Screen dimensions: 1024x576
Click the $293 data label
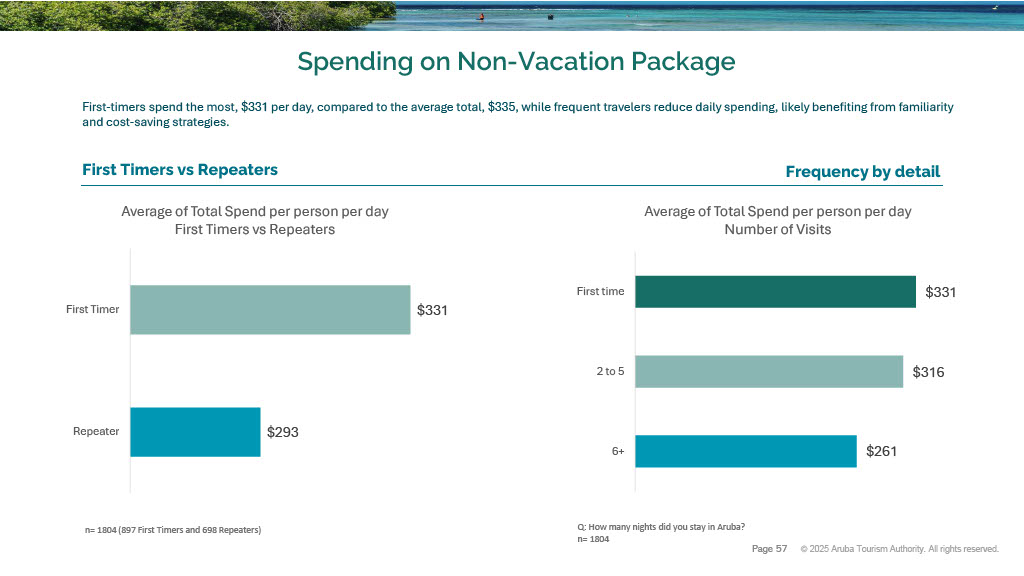(283, 433)
